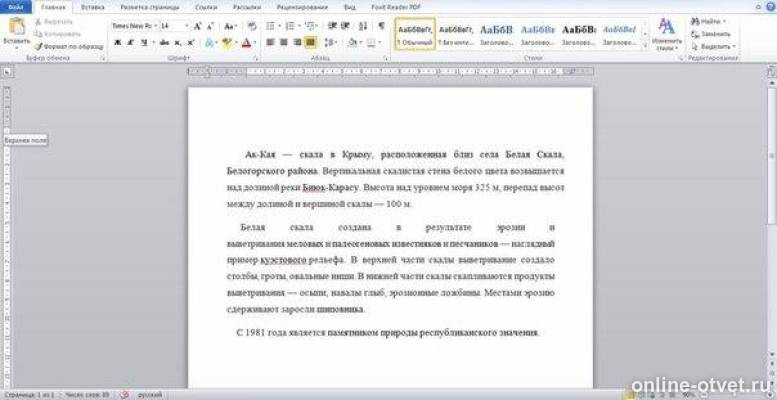Click the numbered list icon

(290, 26)
